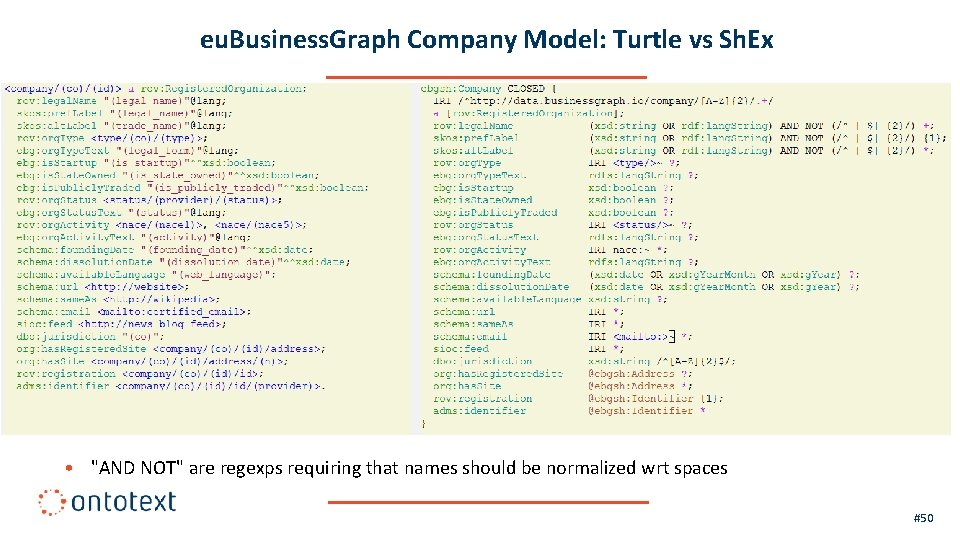Select Turtle line adms:identifier <company/(co)/(id)/id/(provider)>.
The image size is (960, 540).
[x=171, y=386]
